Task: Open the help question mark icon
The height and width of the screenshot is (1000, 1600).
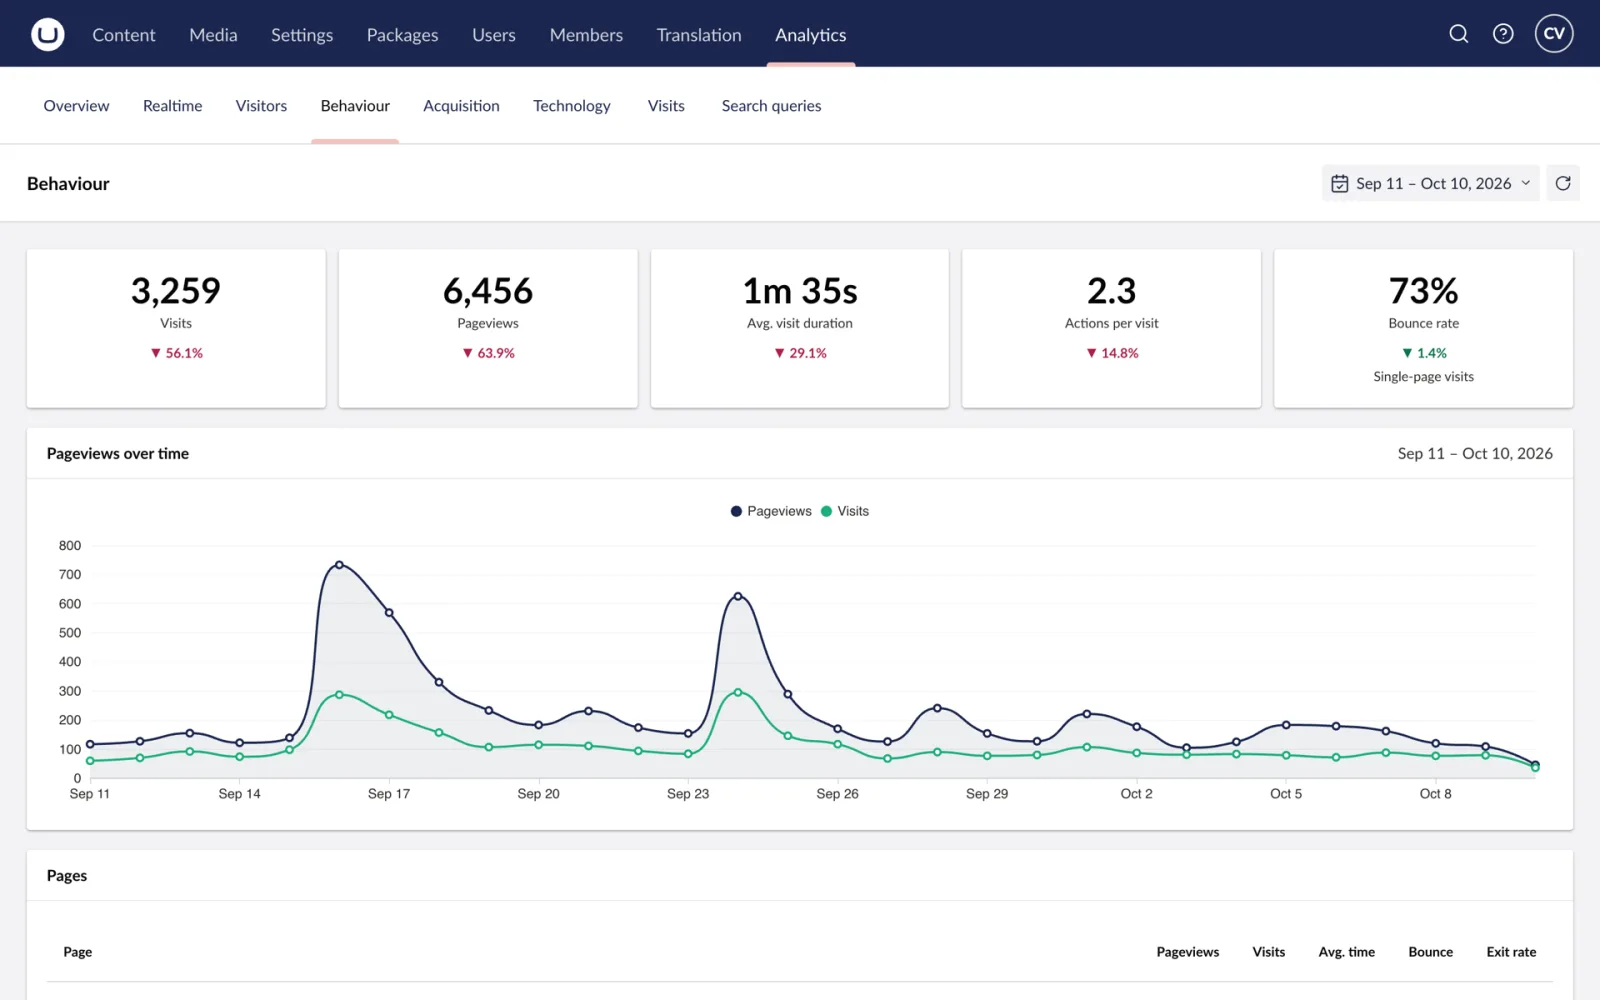Action: [1503, 34]
